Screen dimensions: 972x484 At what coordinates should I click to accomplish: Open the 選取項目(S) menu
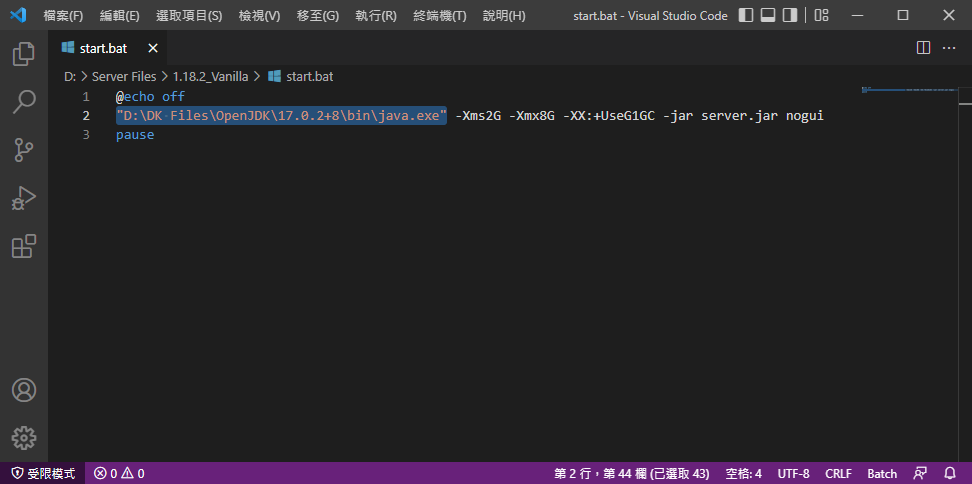coord(189,16)
